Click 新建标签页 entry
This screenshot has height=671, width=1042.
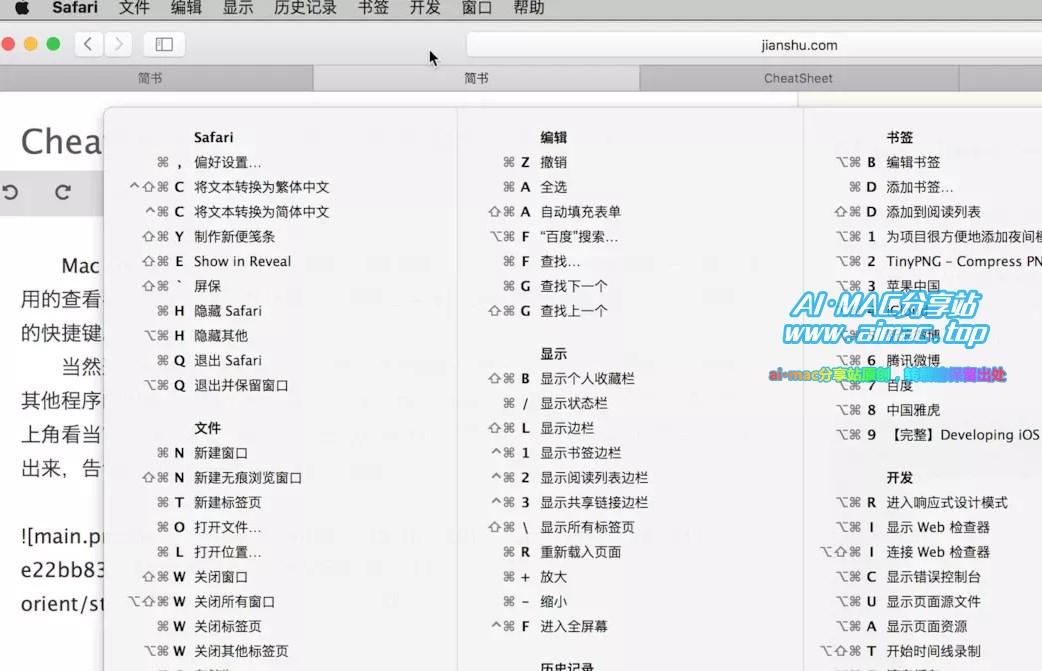pos(227,502)
